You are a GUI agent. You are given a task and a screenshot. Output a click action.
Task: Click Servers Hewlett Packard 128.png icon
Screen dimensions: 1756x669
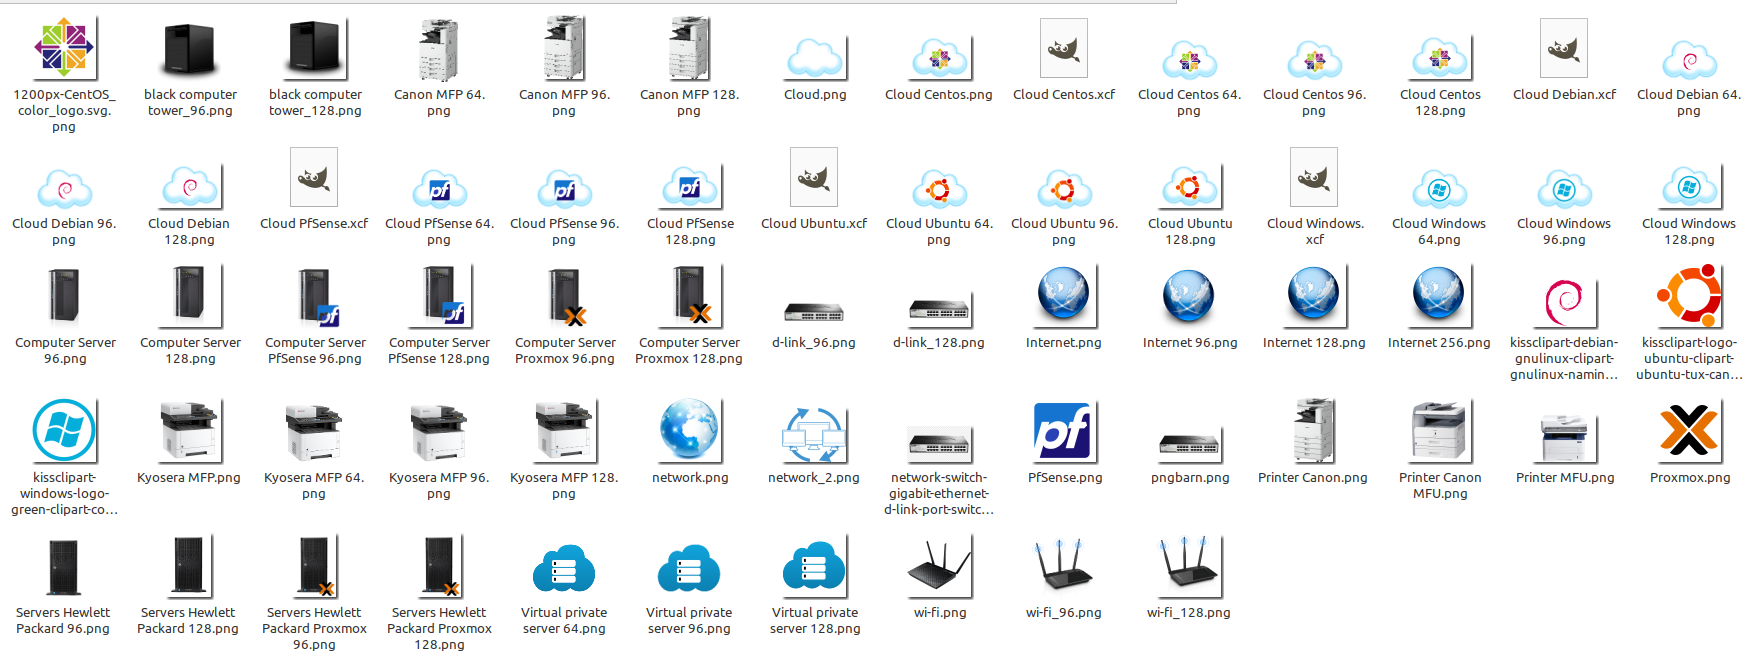click(x=189, y=567)
